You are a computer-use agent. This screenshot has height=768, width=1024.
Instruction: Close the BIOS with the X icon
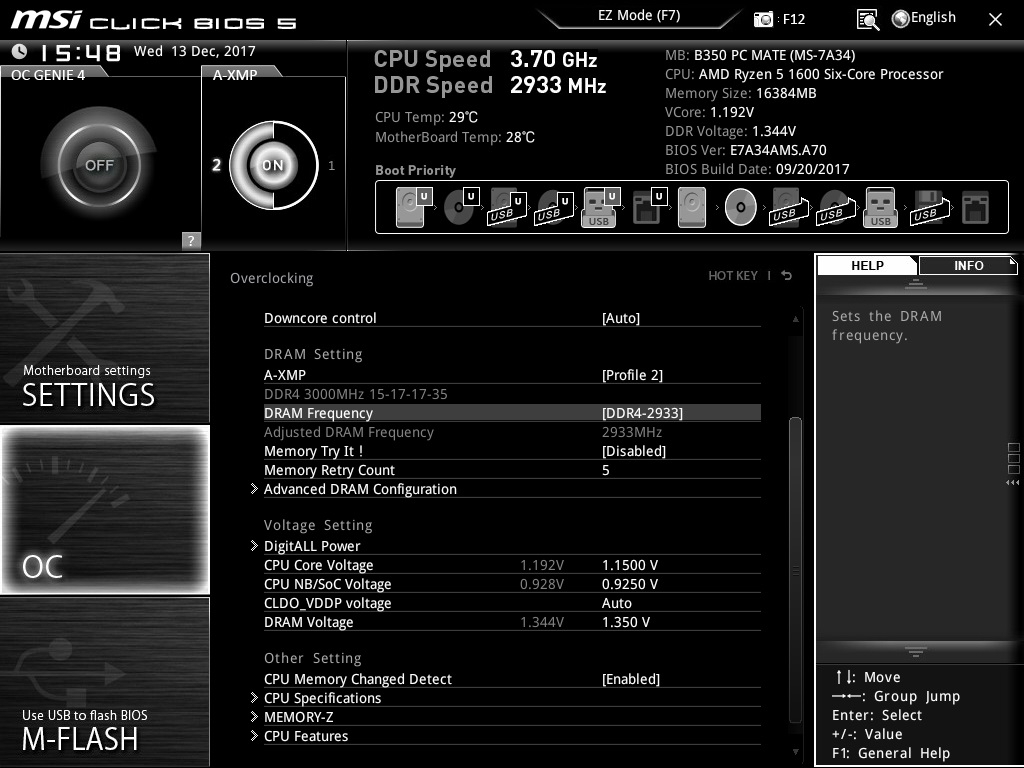coord(995,20)
